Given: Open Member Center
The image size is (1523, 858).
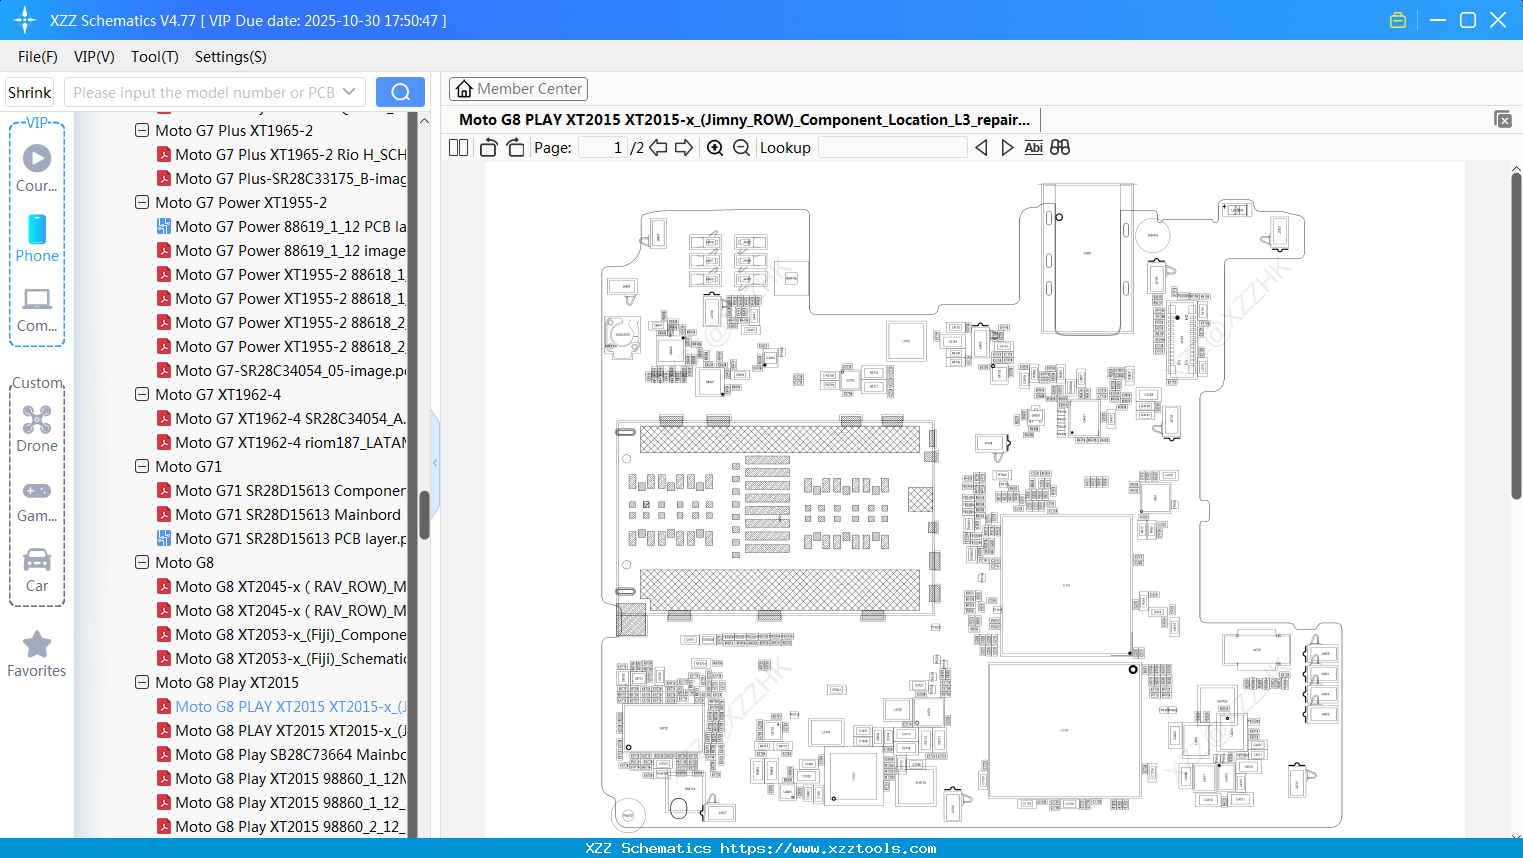Looking at the screenshot, I should click(x=518, y=89).
